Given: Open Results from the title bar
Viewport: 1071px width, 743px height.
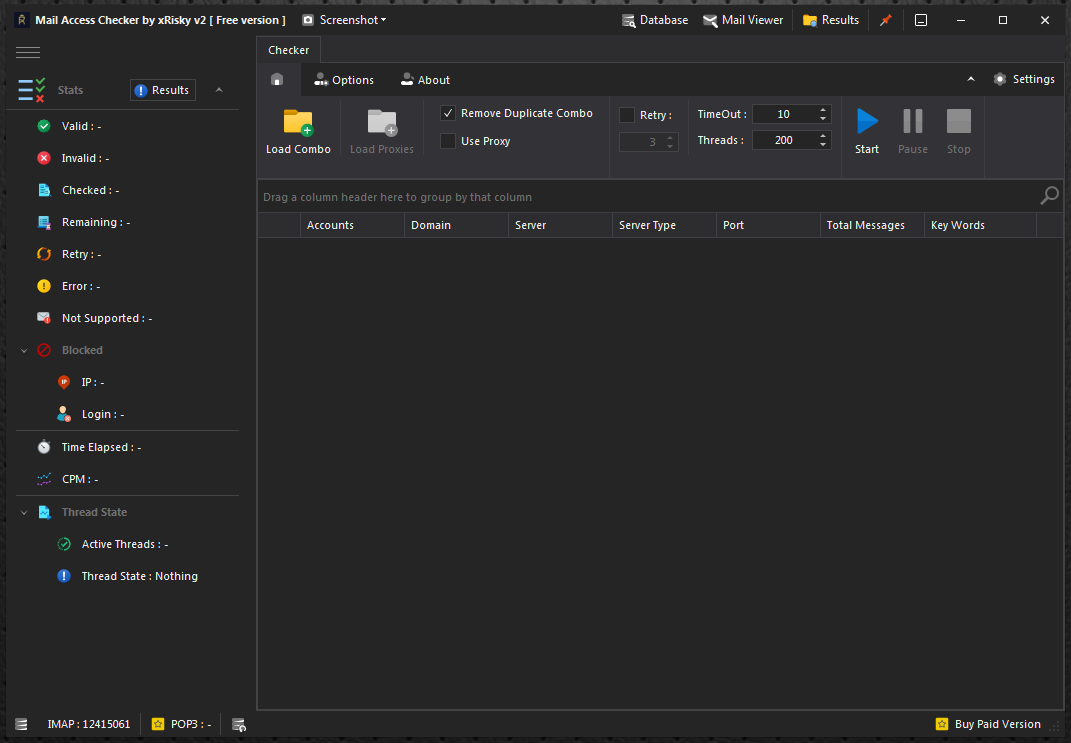Looking at the screenshot, I should click(830, 19).
